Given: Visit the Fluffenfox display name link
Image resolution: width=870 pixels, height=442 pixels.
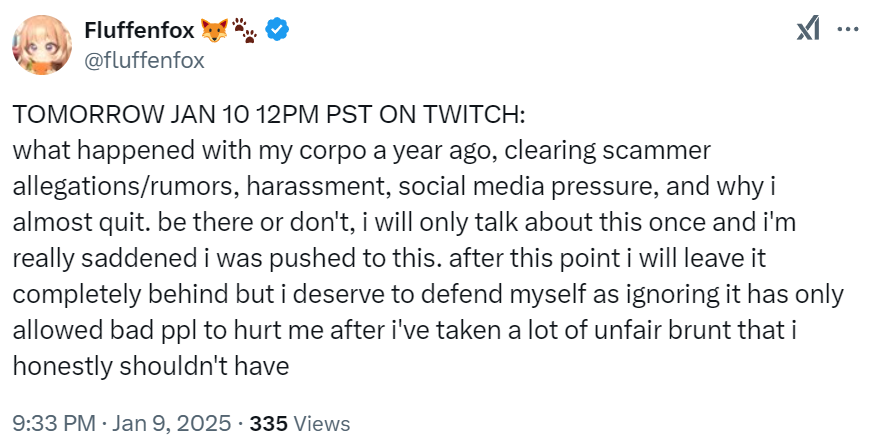Looking at the screenshot, I should [139, 30].
